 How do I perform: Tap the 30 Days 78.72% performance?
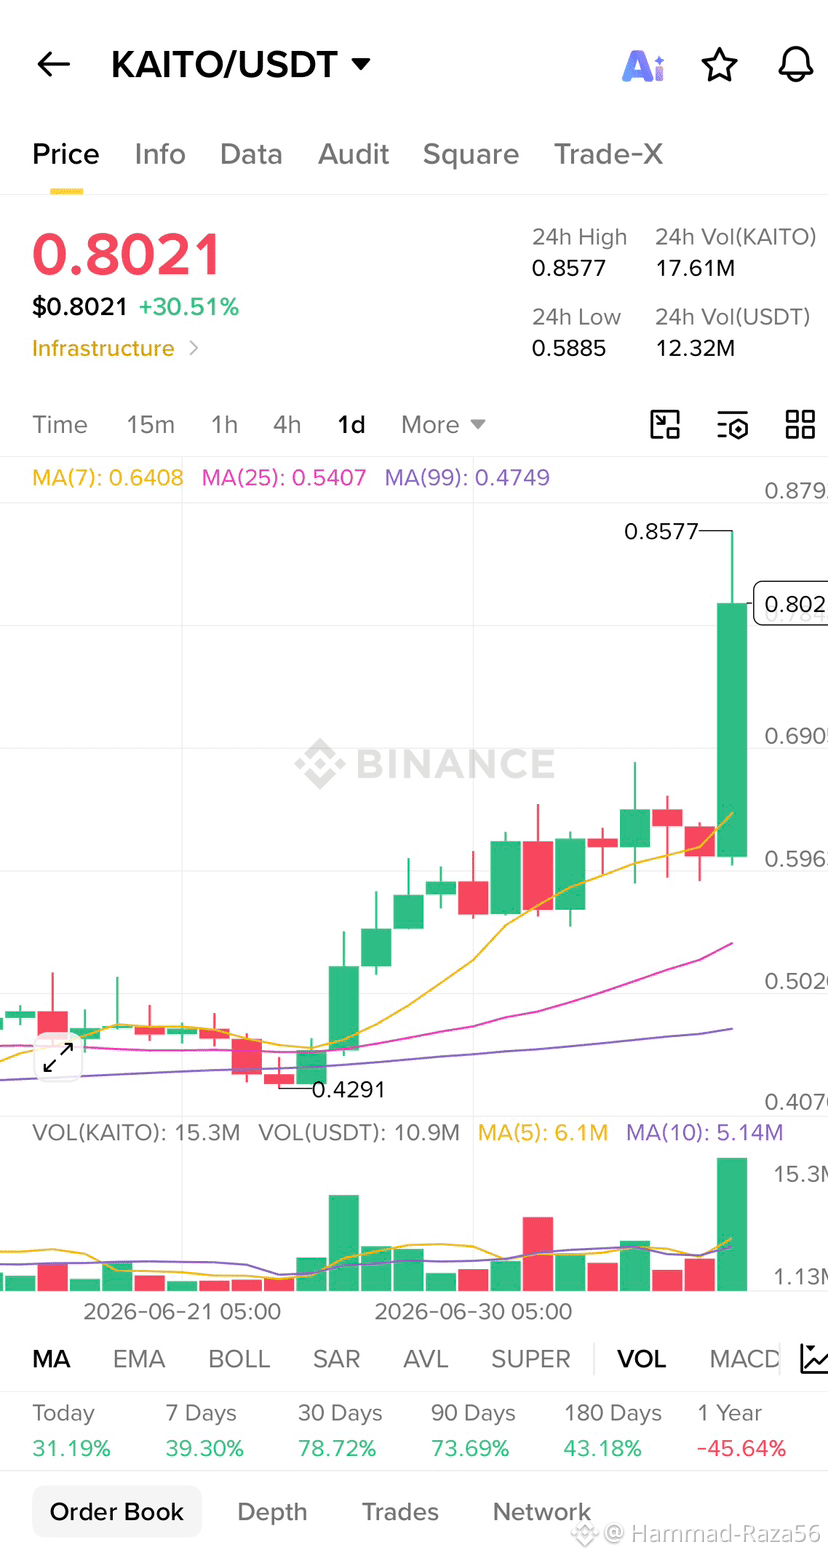tap(340, 1431)
